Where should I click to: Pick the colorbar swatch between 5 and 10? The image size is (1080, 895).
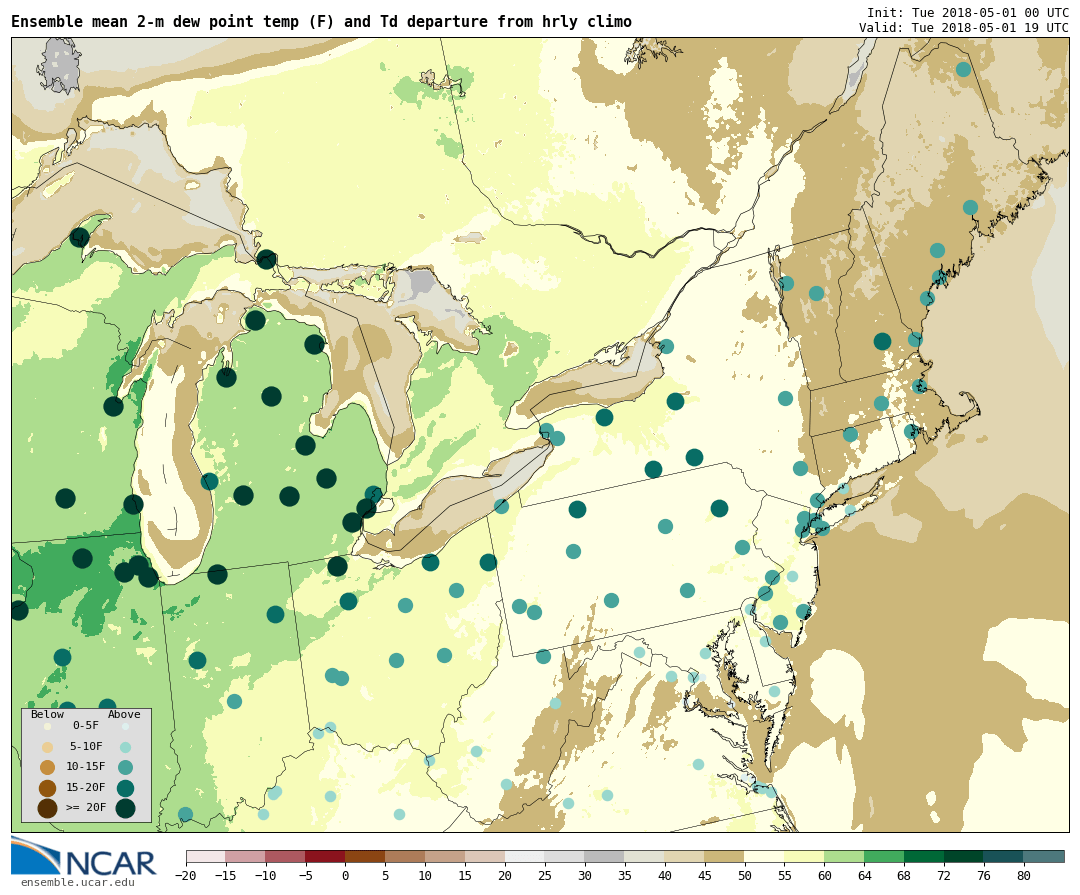point(405,856)
